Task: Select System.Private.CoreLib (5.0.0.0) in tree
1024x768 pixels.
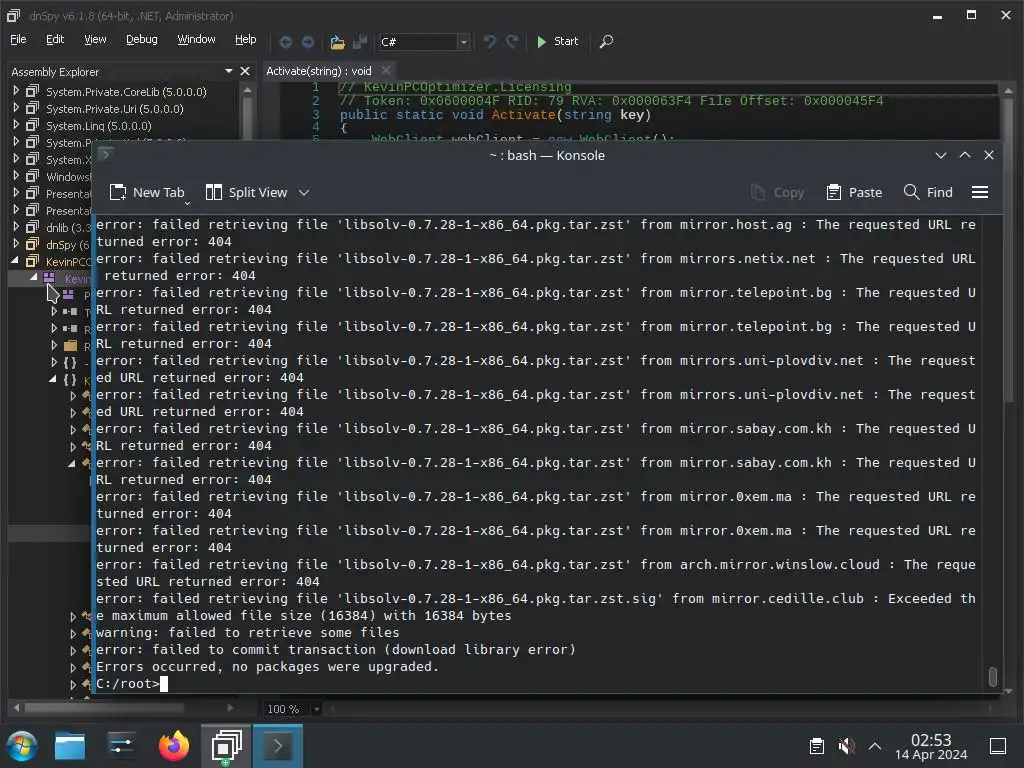Action: coord(126,92)
